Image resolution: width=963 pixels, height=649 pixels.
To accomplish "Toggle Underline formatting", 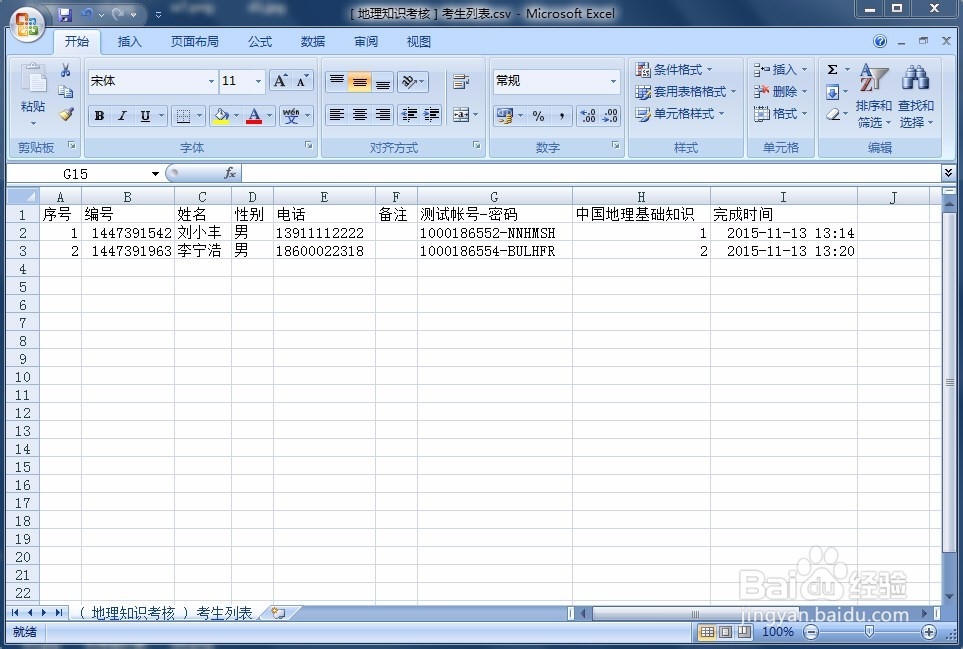I will 145,115.
